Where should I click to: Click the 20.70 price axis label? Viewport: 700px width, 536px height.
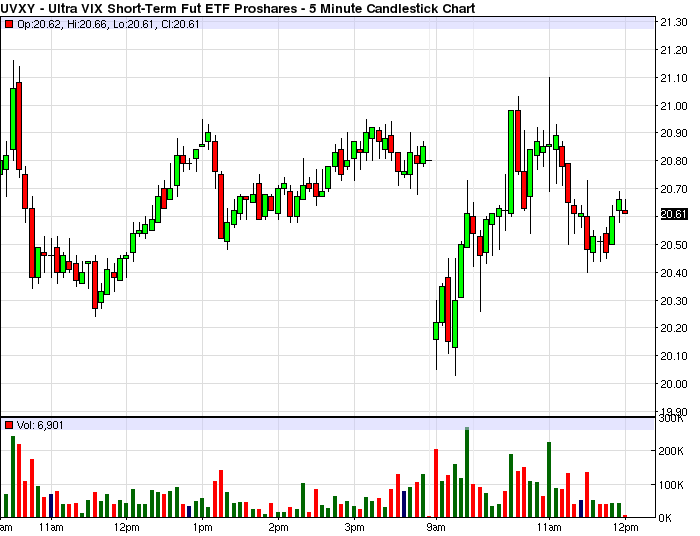[x=674, y=189]
